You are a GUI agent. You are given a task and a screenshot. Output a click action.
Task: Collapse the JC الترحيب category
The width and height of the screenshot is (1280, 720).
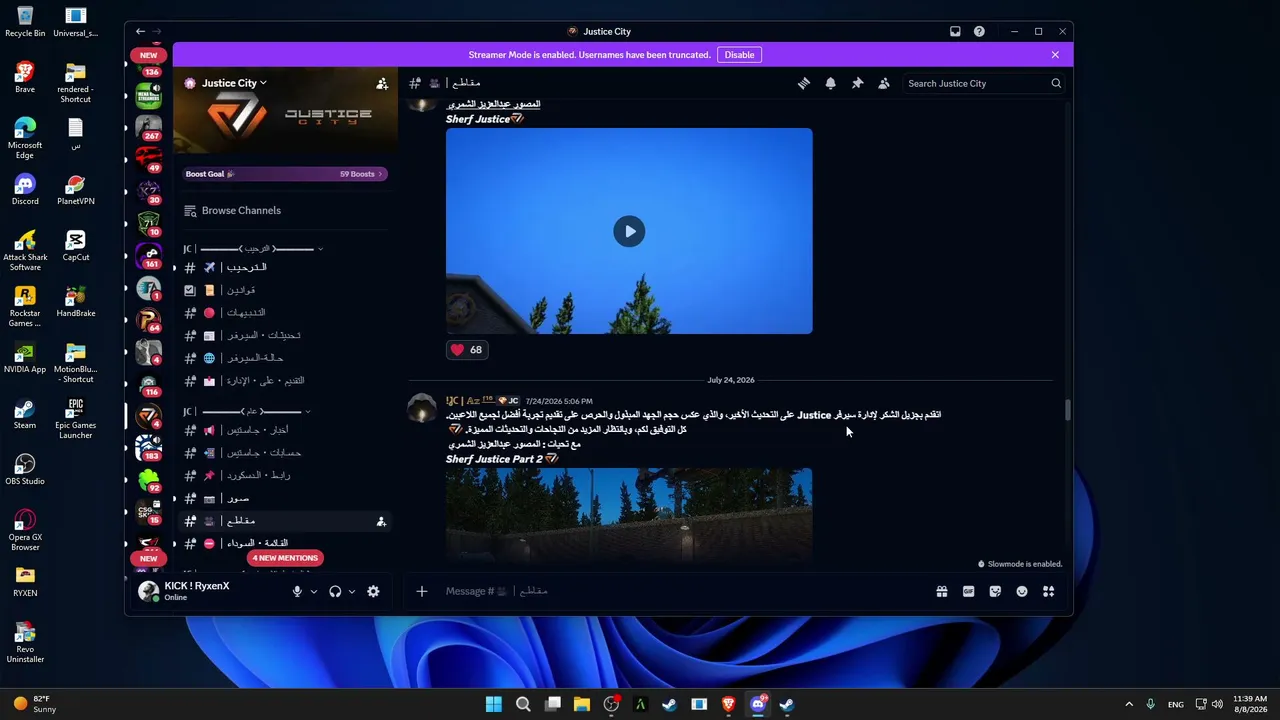pyautogui.click(x=253, y=248)
